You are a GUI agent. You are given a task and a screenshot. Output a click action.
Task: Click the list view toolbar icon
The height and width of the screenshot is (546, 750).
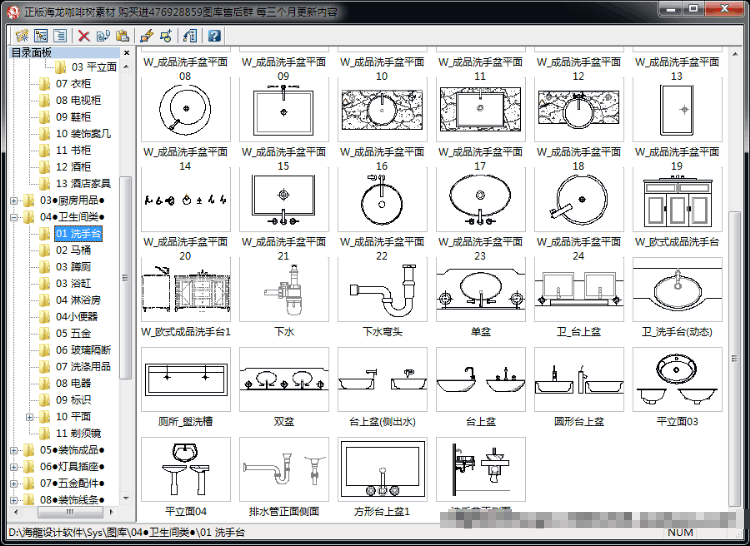click(x=60, y=35)
